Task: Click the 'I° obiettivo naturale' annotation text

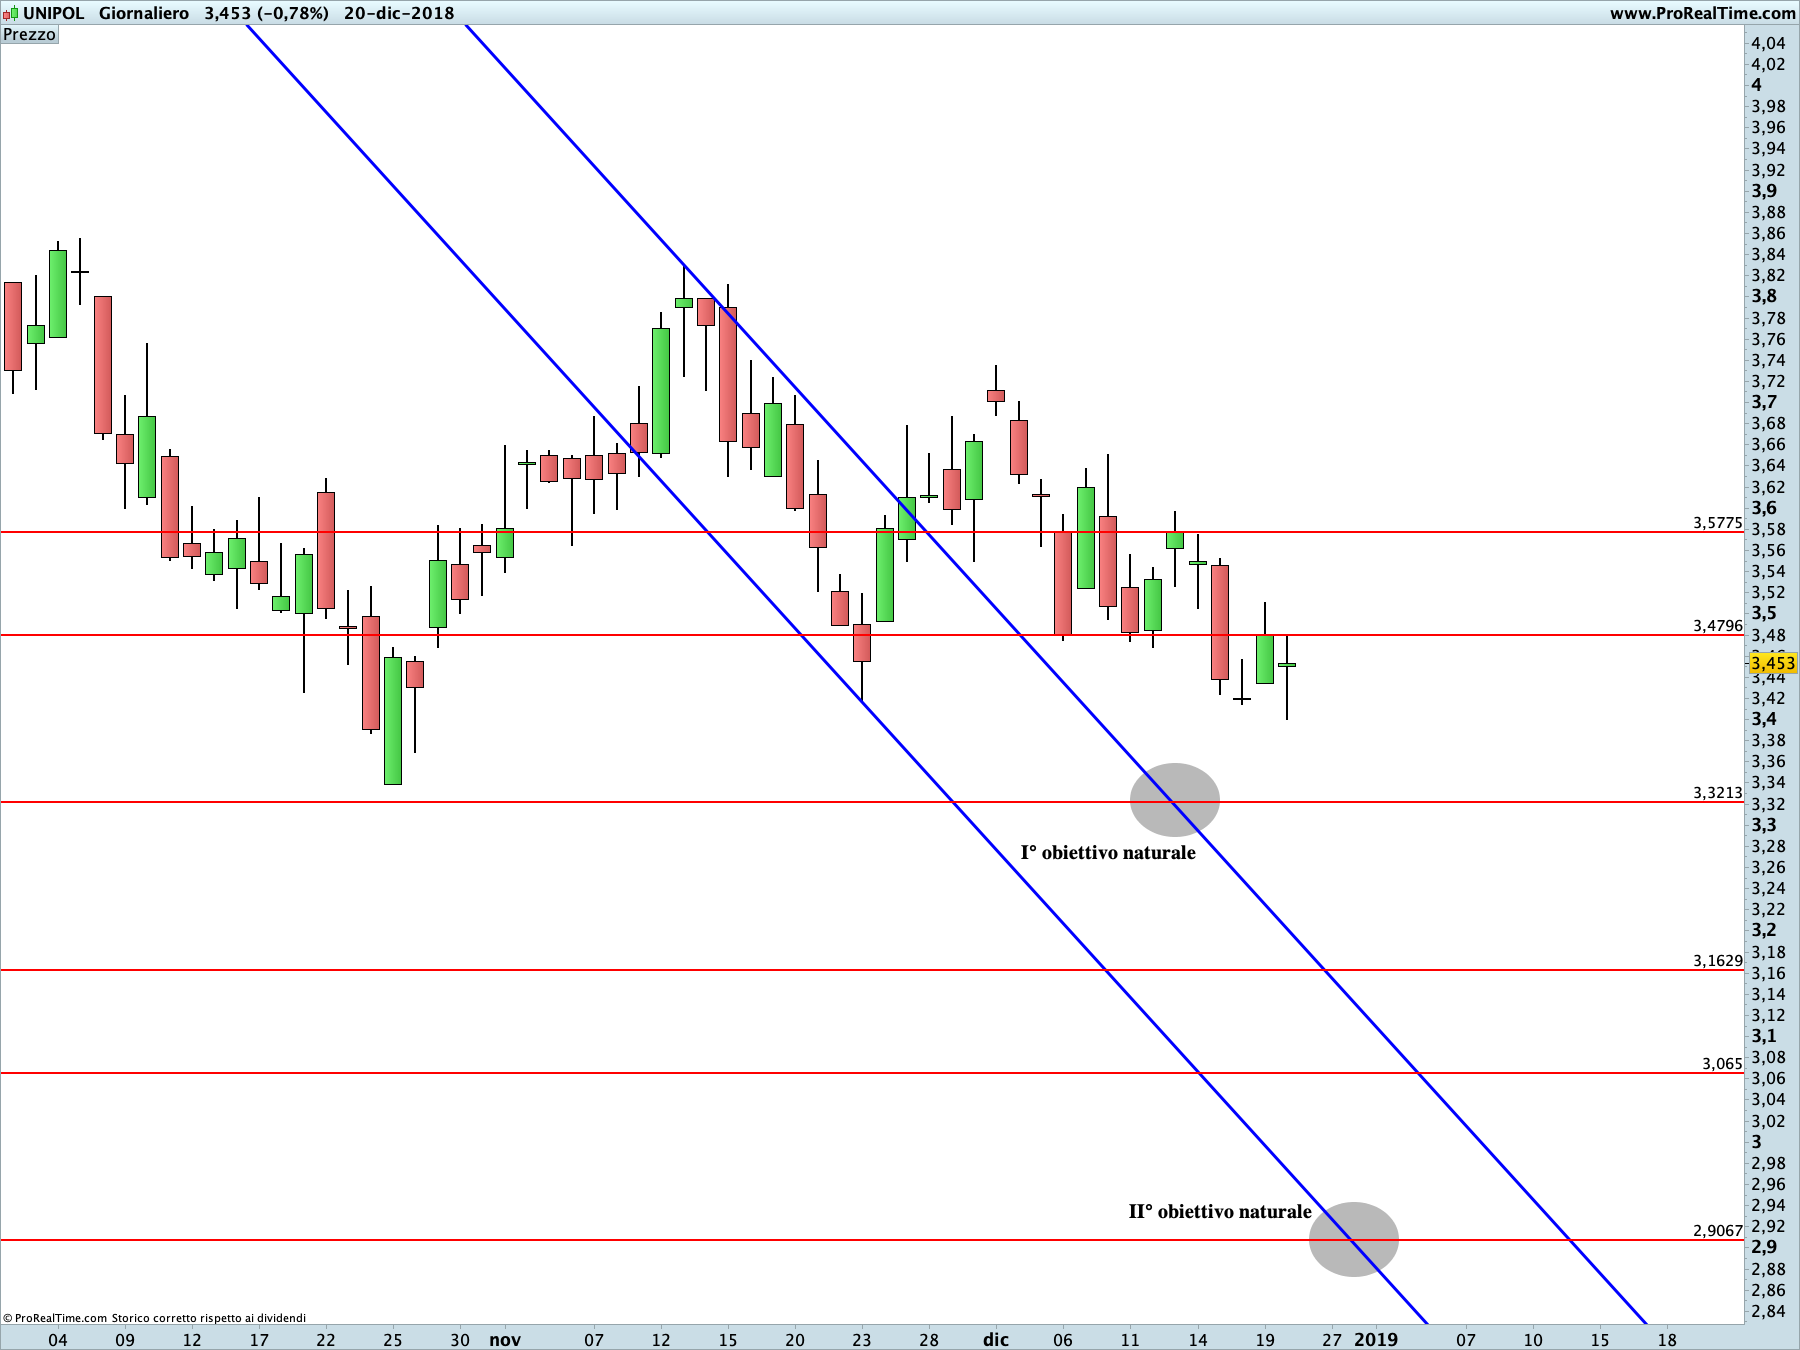Action: click(1108, 852)
